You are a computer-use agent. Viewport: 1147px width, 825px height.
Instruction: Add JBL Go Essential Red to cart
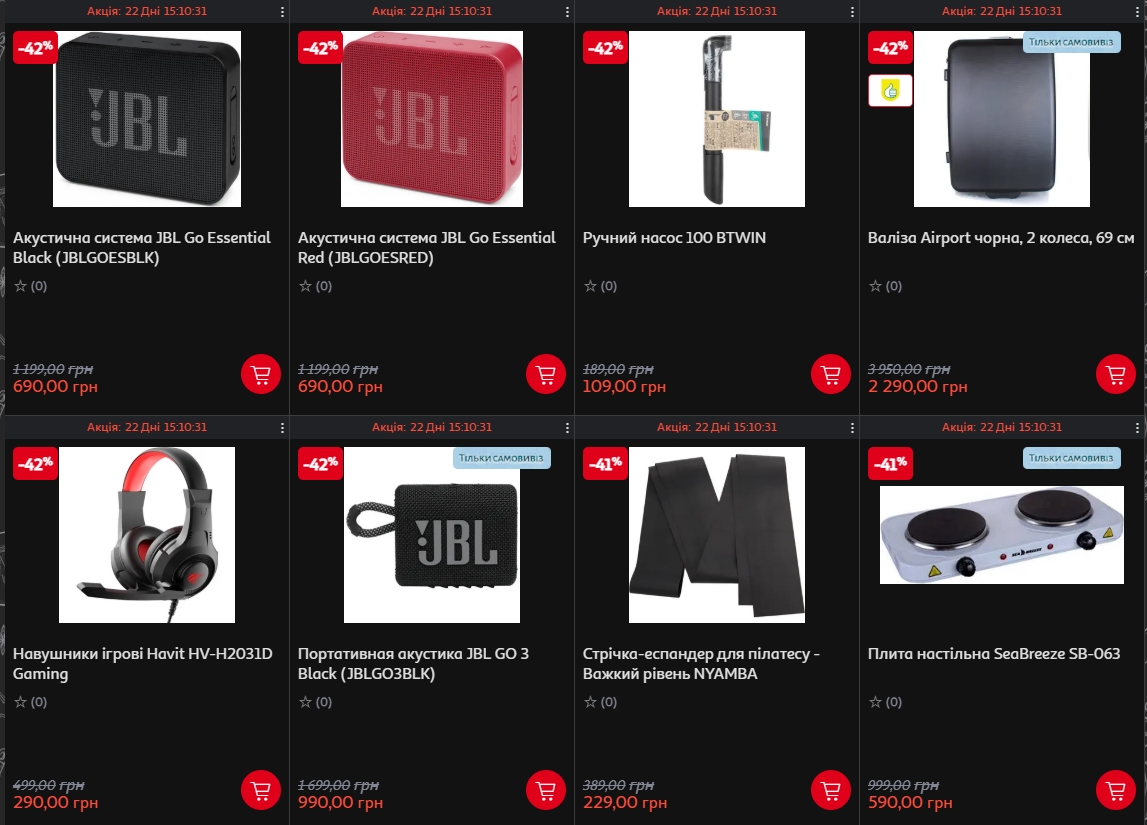pos(546,374)
